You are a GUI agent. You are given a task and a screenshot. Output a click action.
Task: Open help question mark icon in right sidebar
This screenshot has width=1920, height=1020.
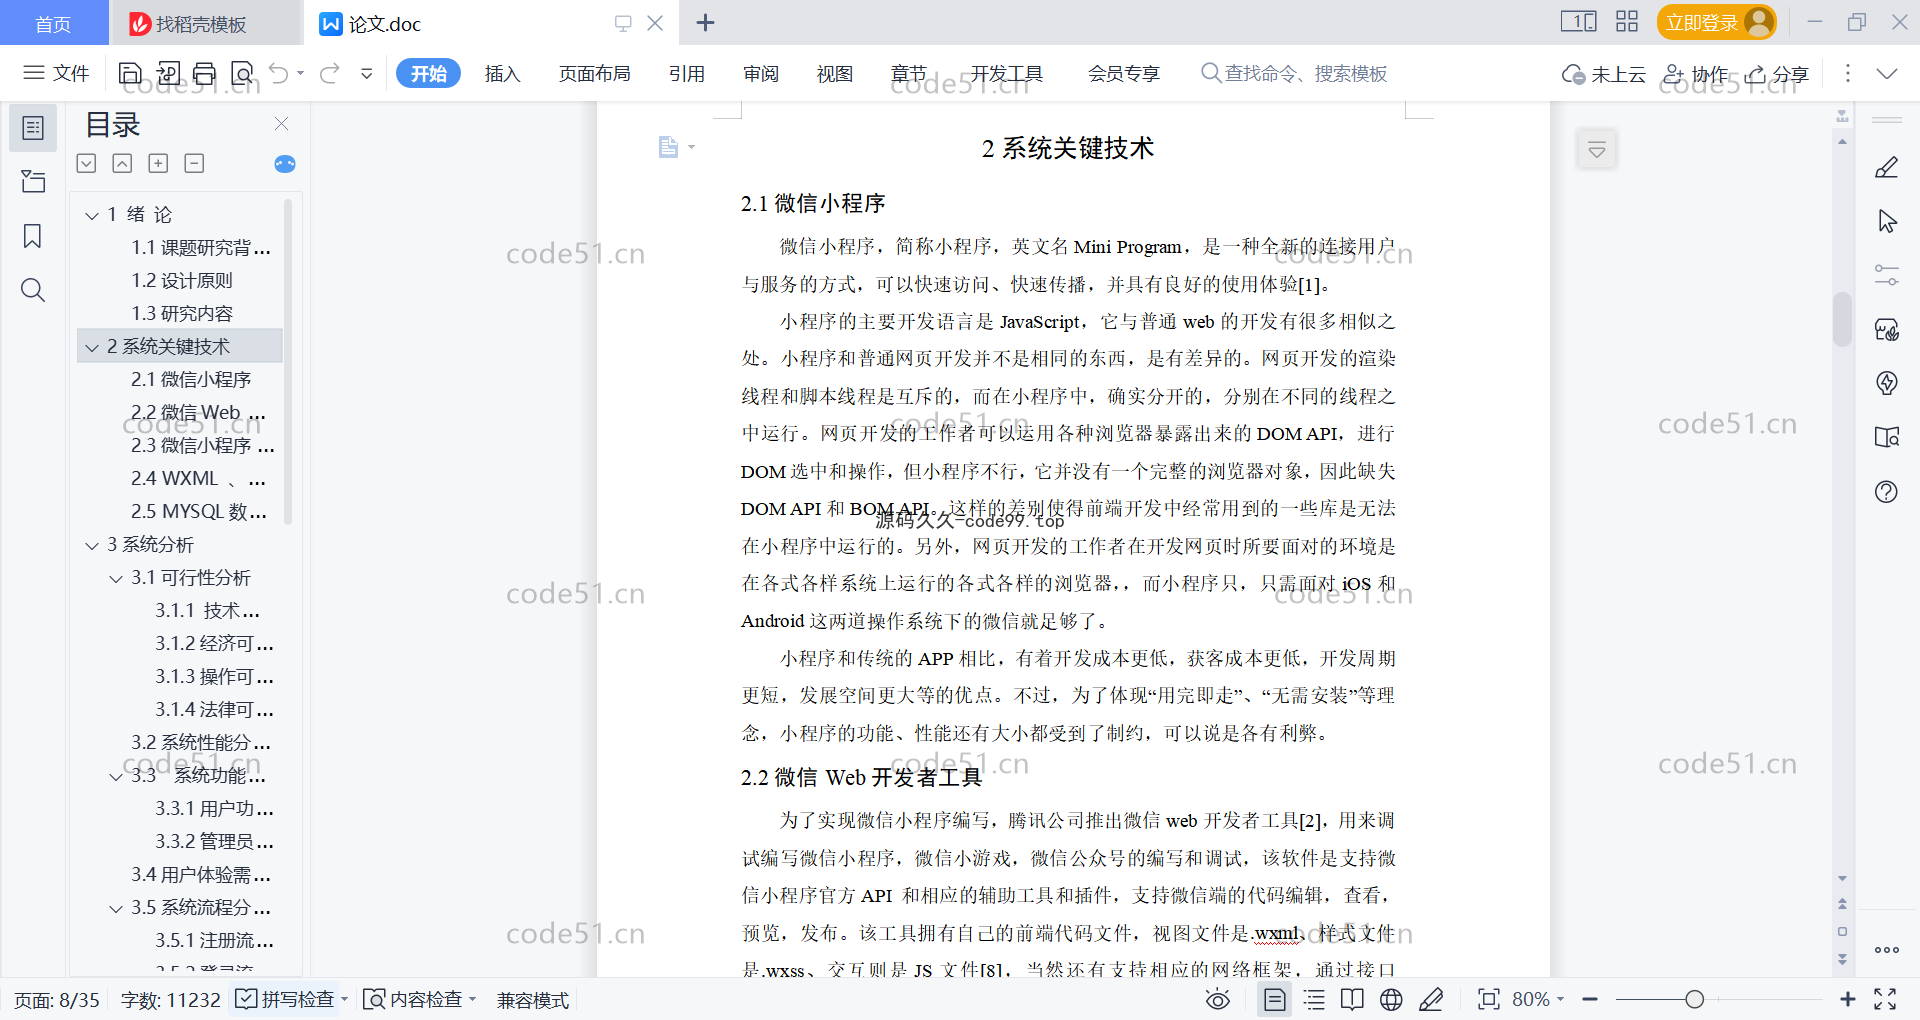(1887, 491)
